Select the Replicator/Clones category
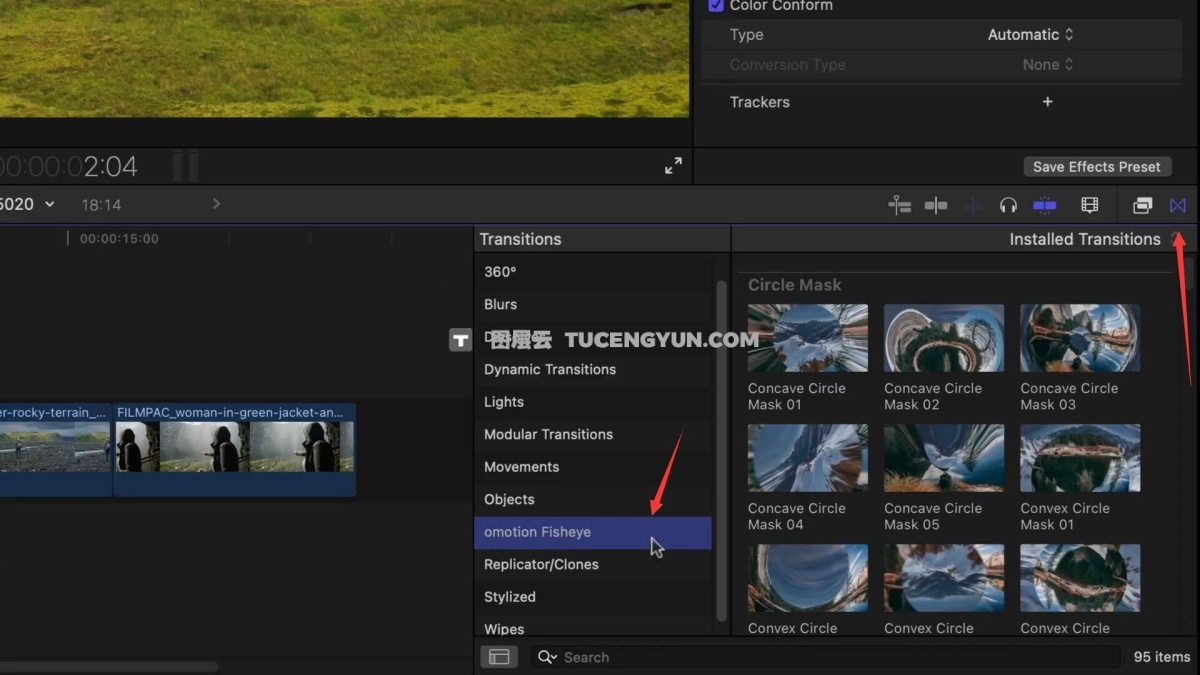Image resolution: width=1200 pixels, height=675 pixels. [x=593, y=564]
